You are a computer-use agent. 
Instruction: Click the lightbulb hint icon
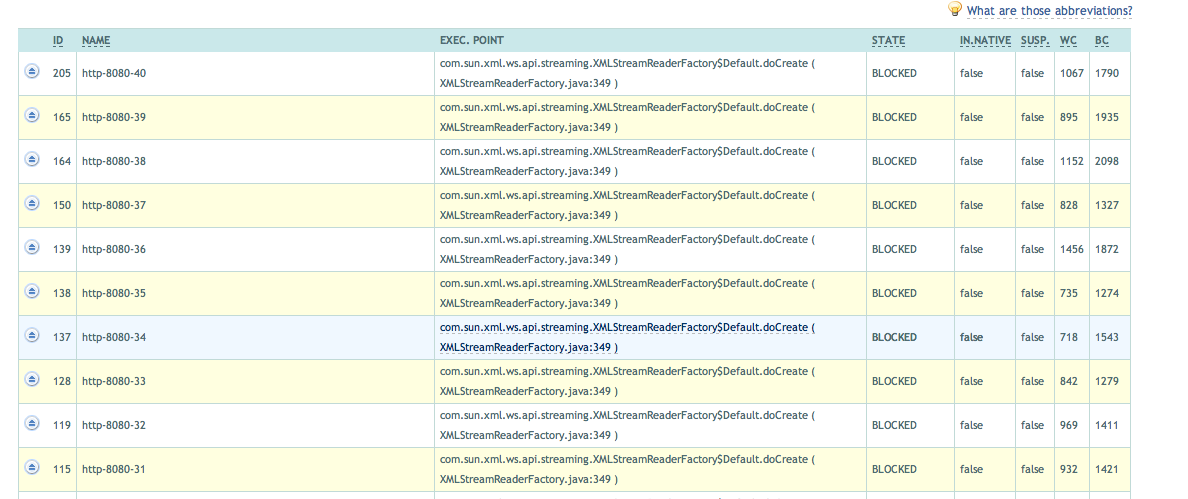(955, 9)
